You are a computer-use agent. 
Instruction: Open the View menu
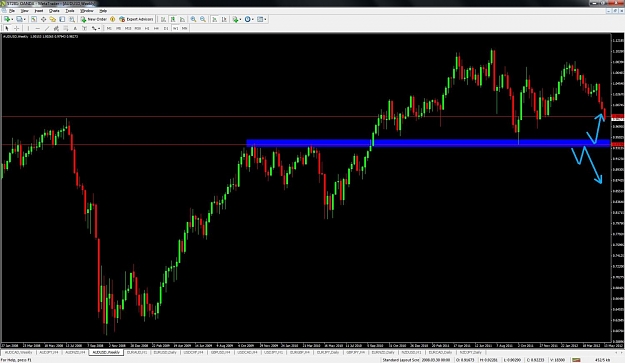pyautogui.click(x=24, y=11)
